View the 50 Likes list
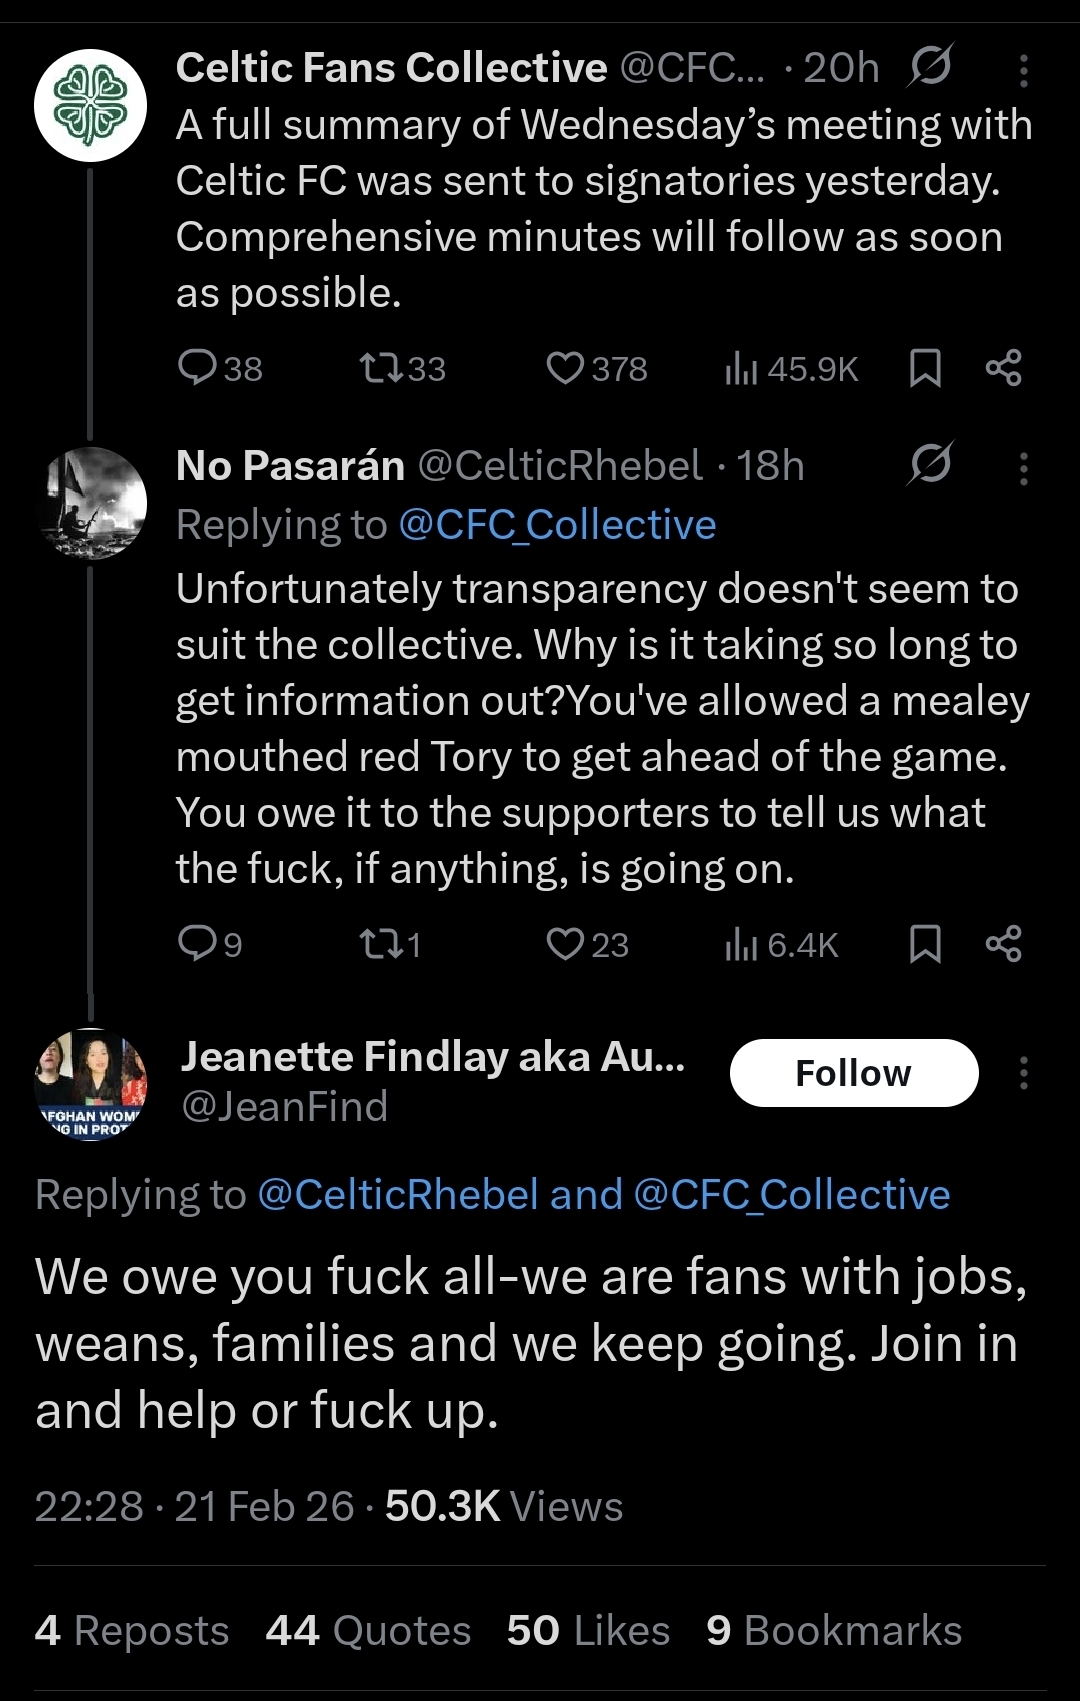This screenshot has height=1701, width=1080. (x=588, y=1631)
